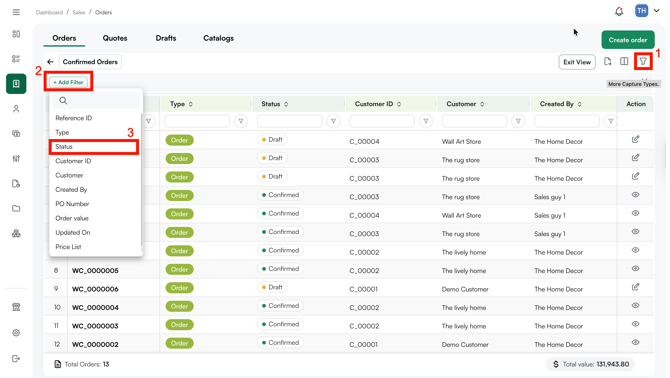
Task: Sort by Customer column header arrows
Action: [x=482, y=104]
